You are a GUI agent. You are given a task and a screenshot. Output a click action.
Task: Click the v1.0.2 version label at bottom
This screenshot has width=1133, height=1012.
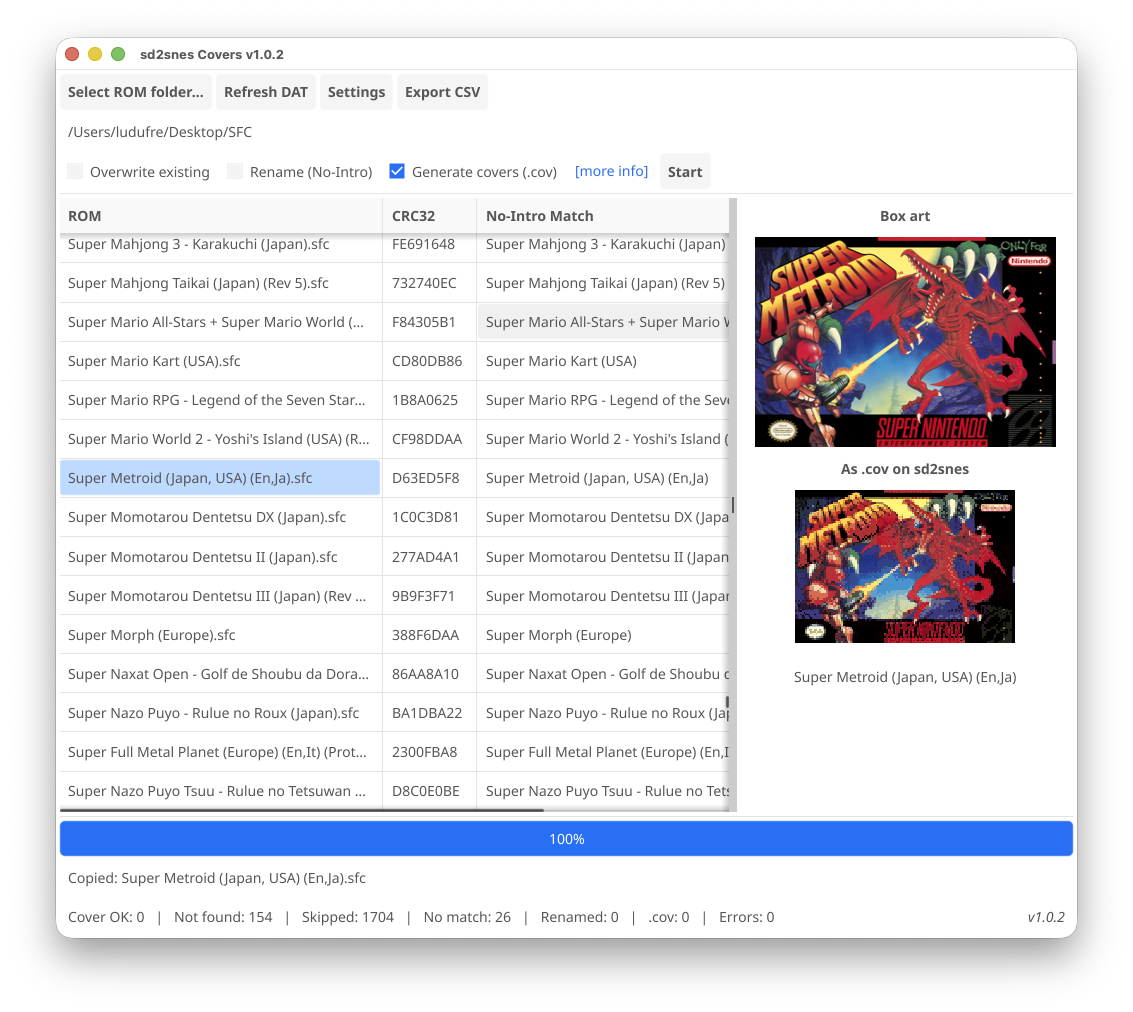pos(1046,917)
